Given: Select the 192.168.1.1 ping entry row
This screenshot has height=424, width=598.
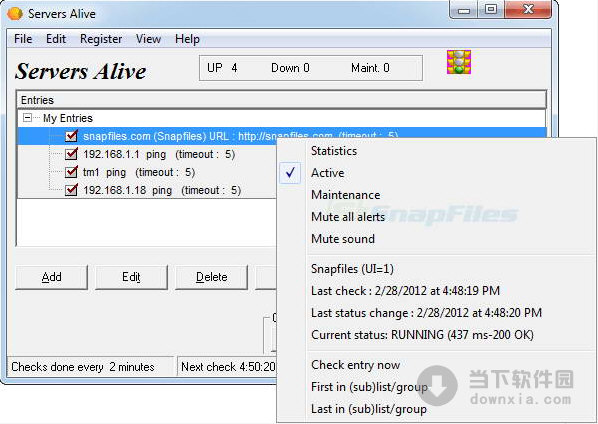Looking at the screenshot, I should [159, 154].
